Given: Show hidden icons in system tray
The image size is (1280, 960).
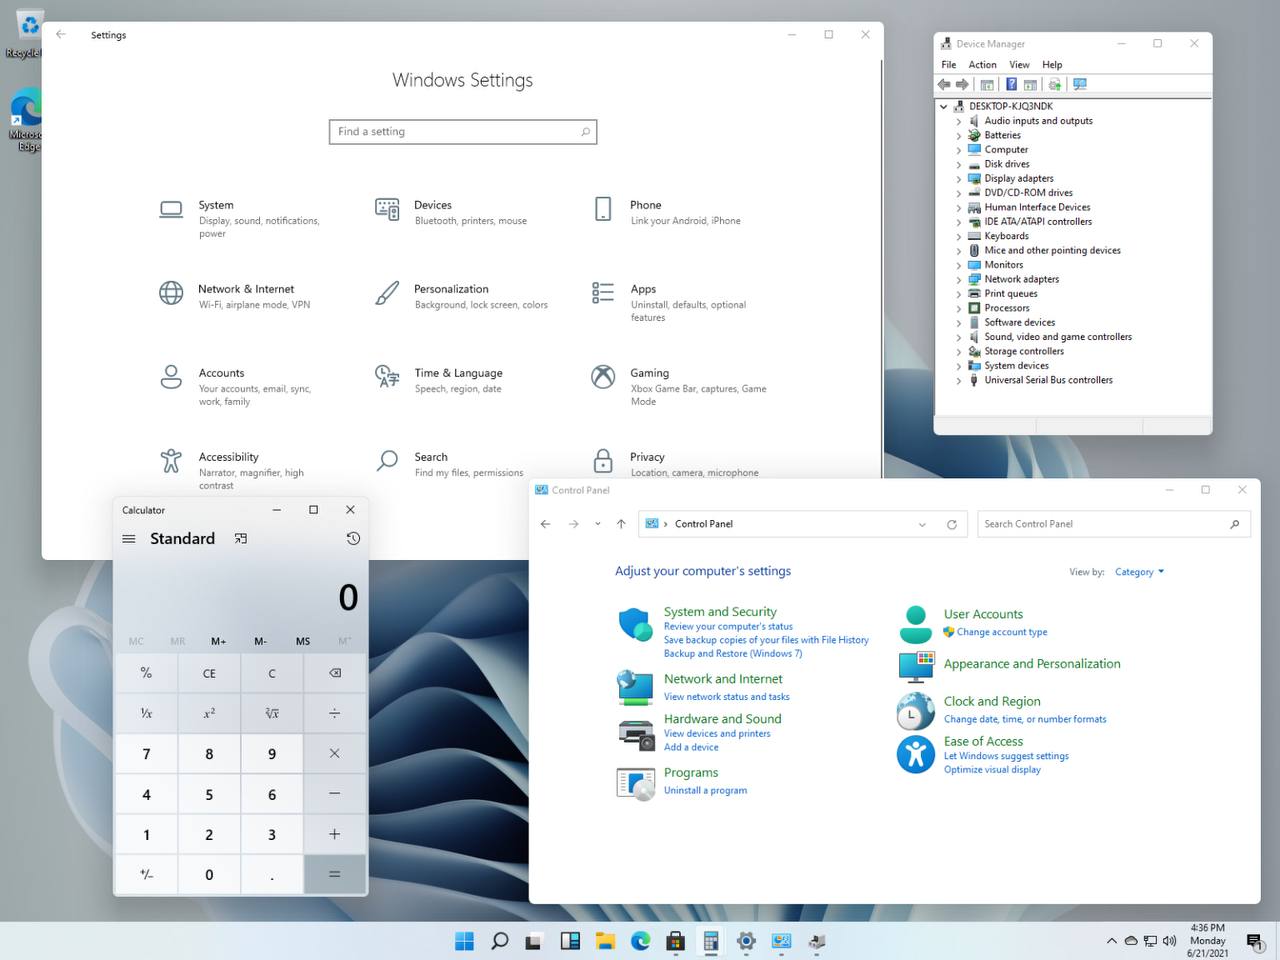Looking at the screenshot, I should click(x=1111, y=941).
